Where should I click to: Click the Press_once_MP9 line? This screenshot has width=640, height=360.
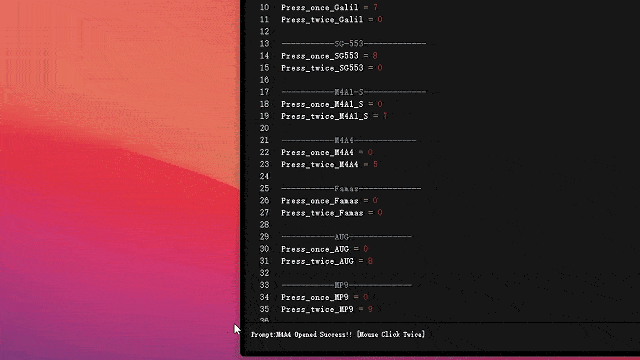[324, 297]
